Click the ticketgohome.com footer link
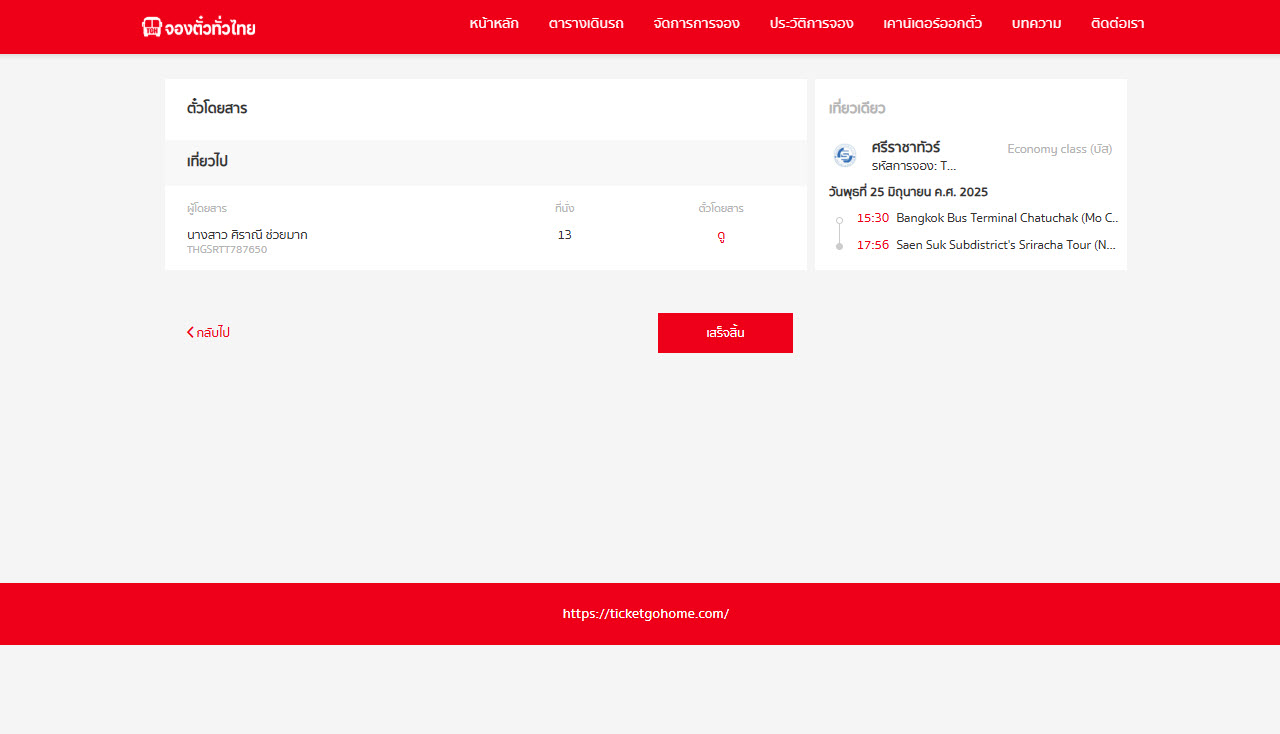This screenshot has height=734, width=1280. click(x=645, y=614)
